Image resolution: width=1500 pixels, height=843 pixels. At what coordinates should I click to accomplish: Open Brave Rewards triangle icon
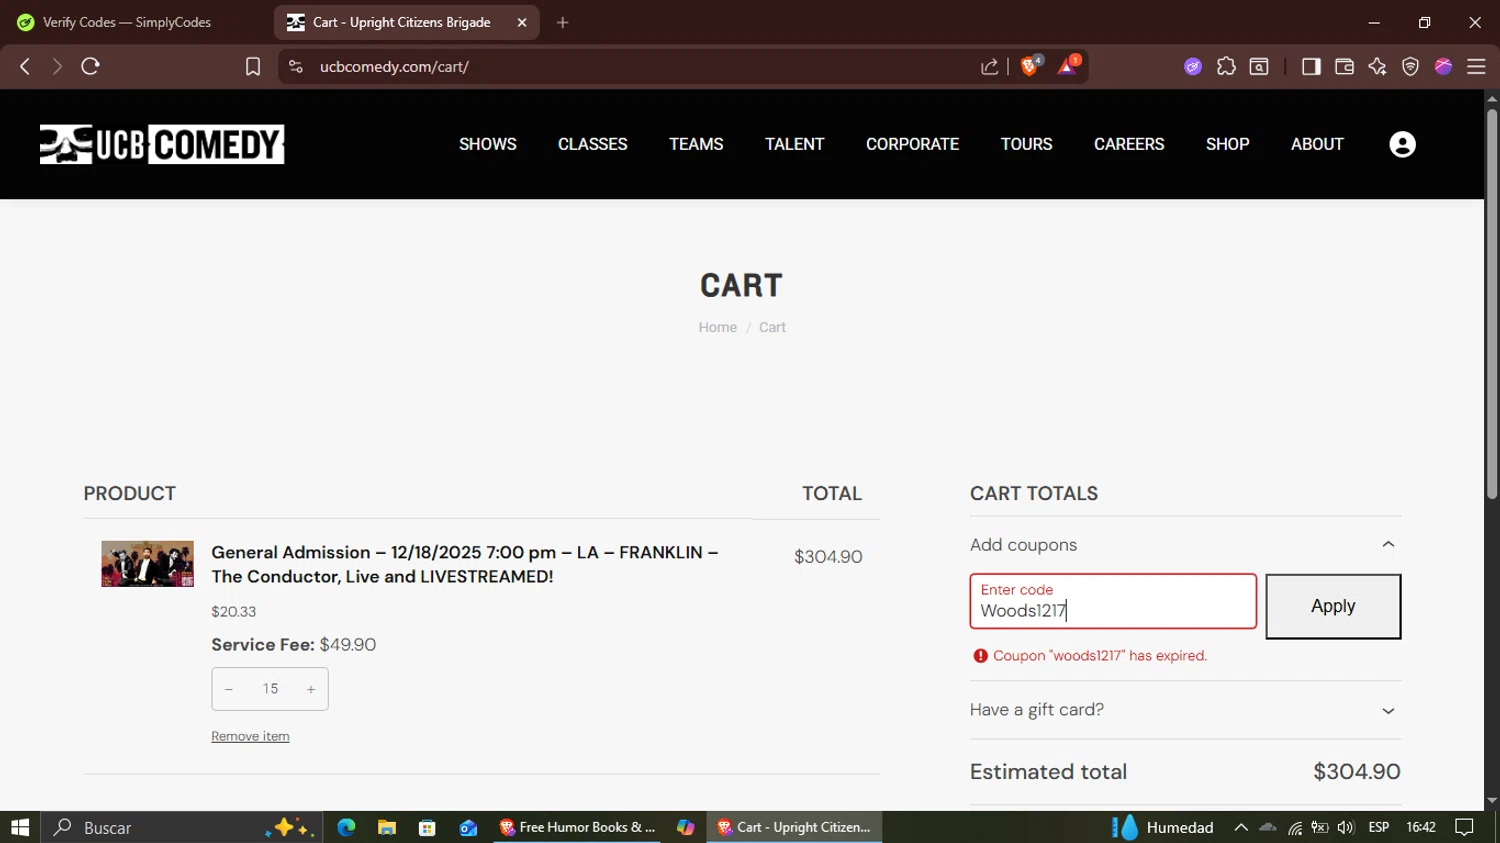pos(1068,65)
